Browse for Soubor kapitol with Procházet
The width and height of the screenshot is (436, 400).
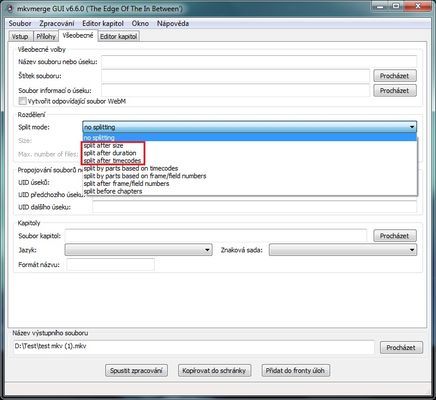(x=395, y=236)
